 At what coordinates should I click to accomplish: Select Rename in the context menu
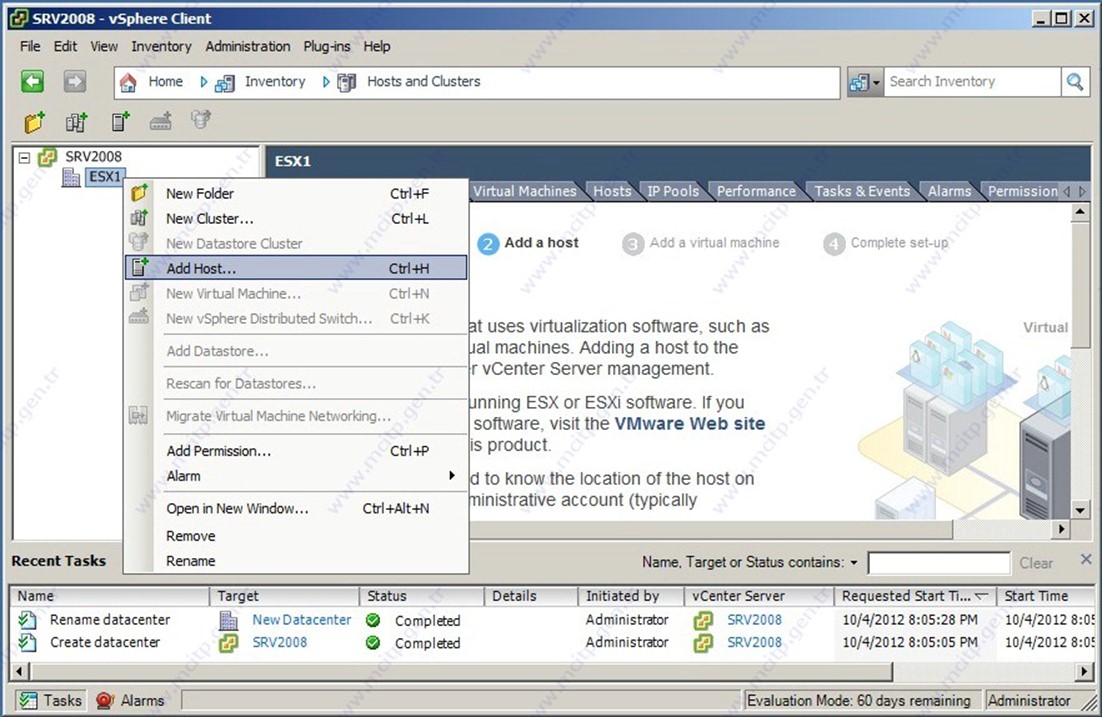click(296, 561)
